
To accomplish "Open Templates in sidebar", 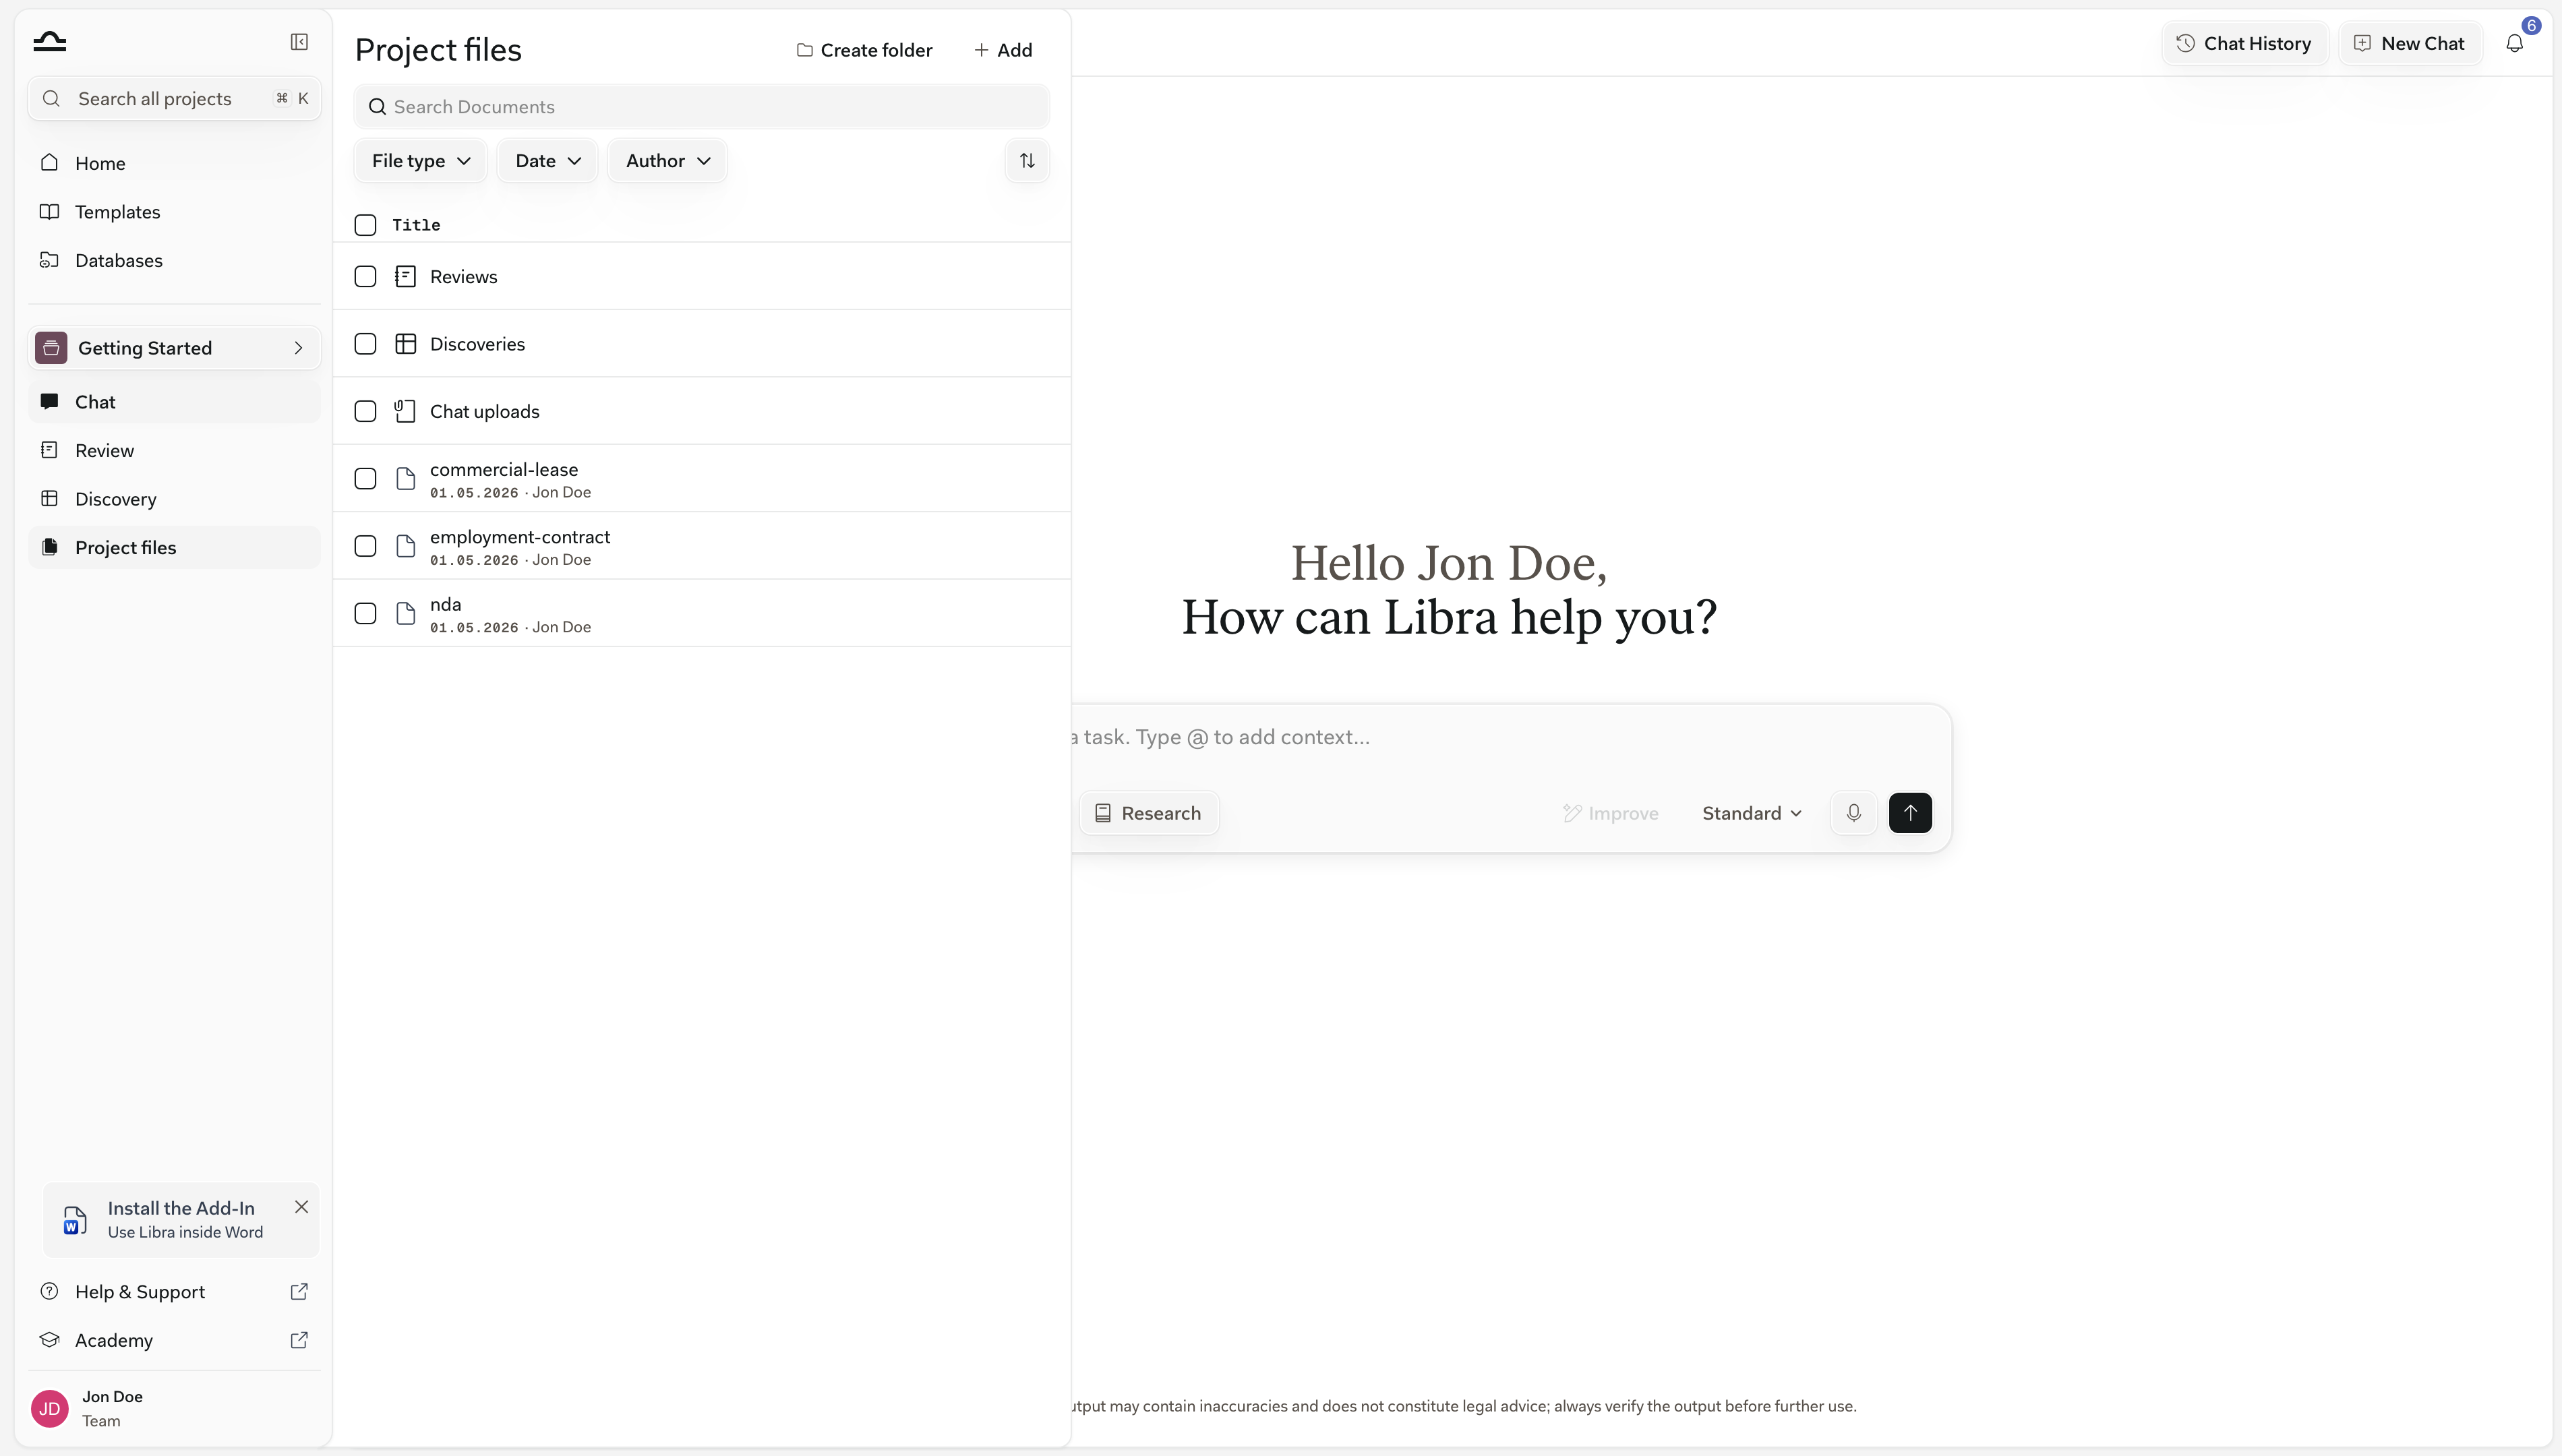I will pyautogui.click(x=174, y=212).
